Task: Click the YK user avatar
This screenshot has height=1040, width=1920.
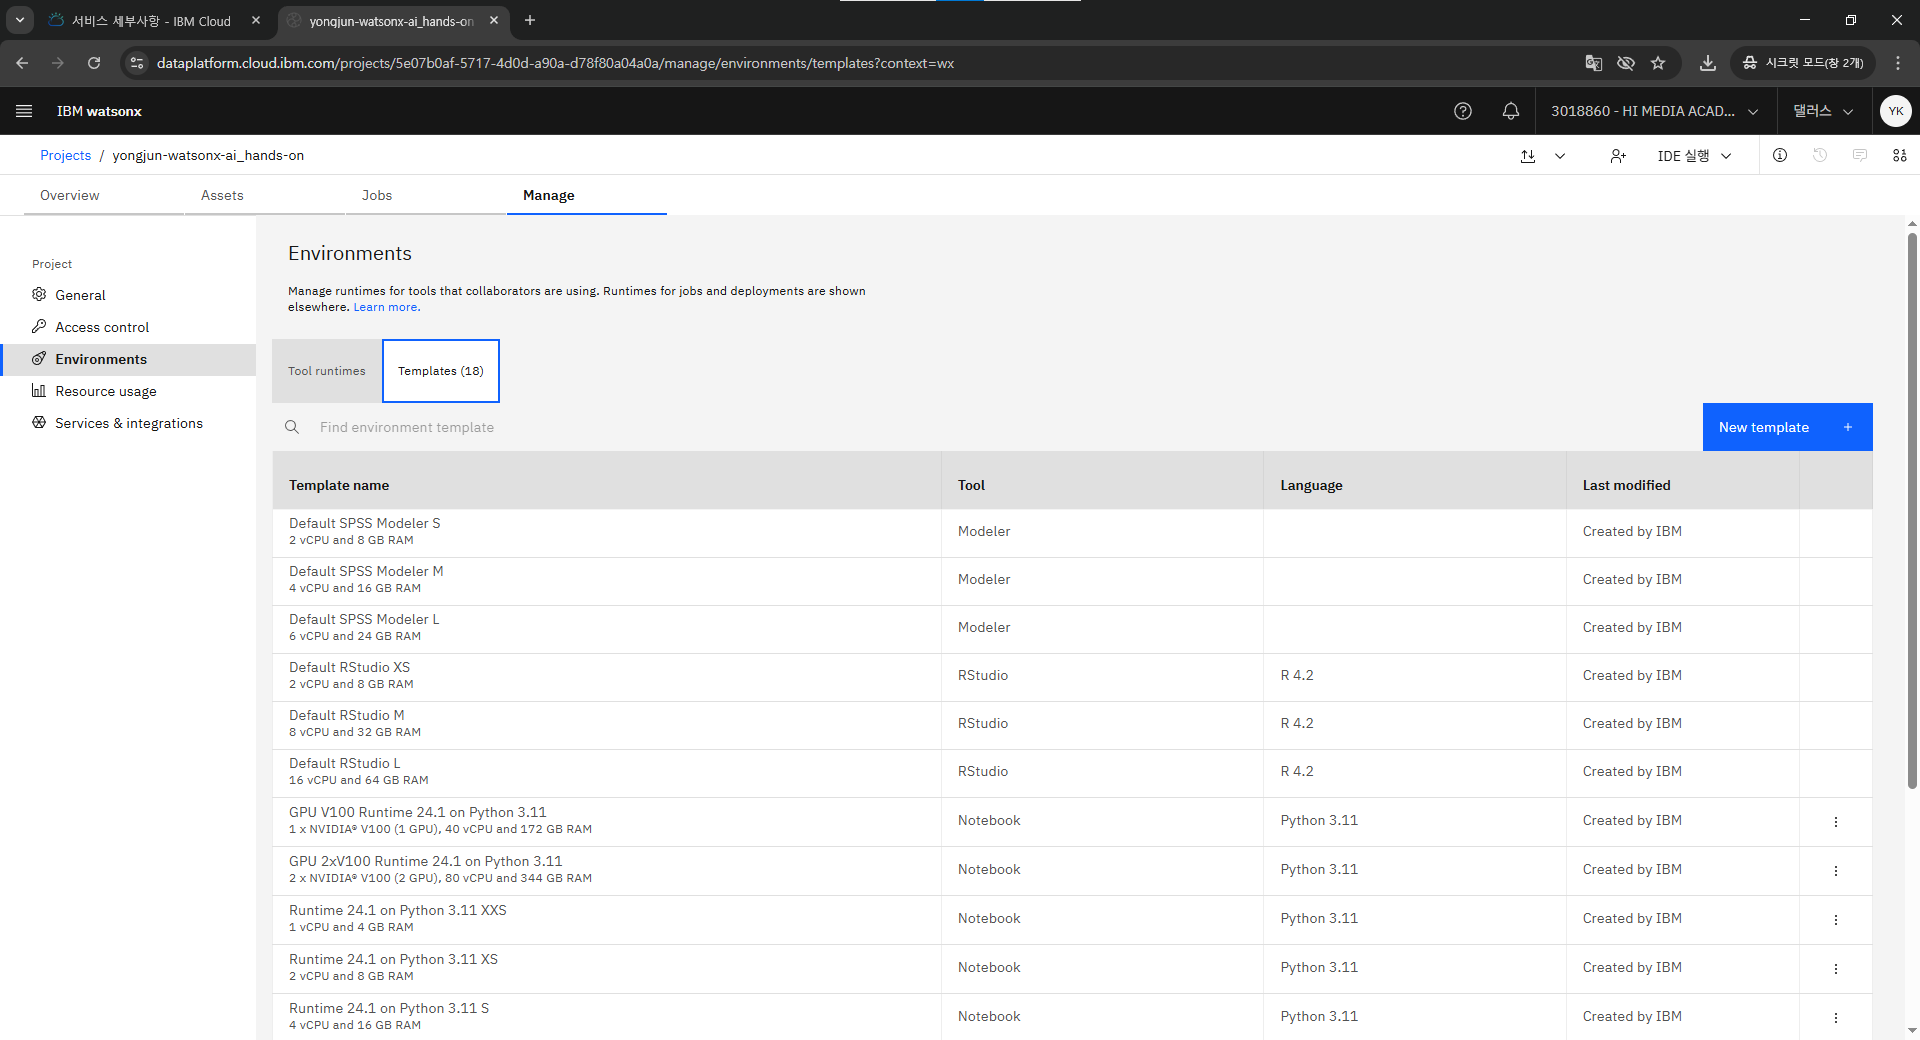Action: click(x=1896, y=111)
